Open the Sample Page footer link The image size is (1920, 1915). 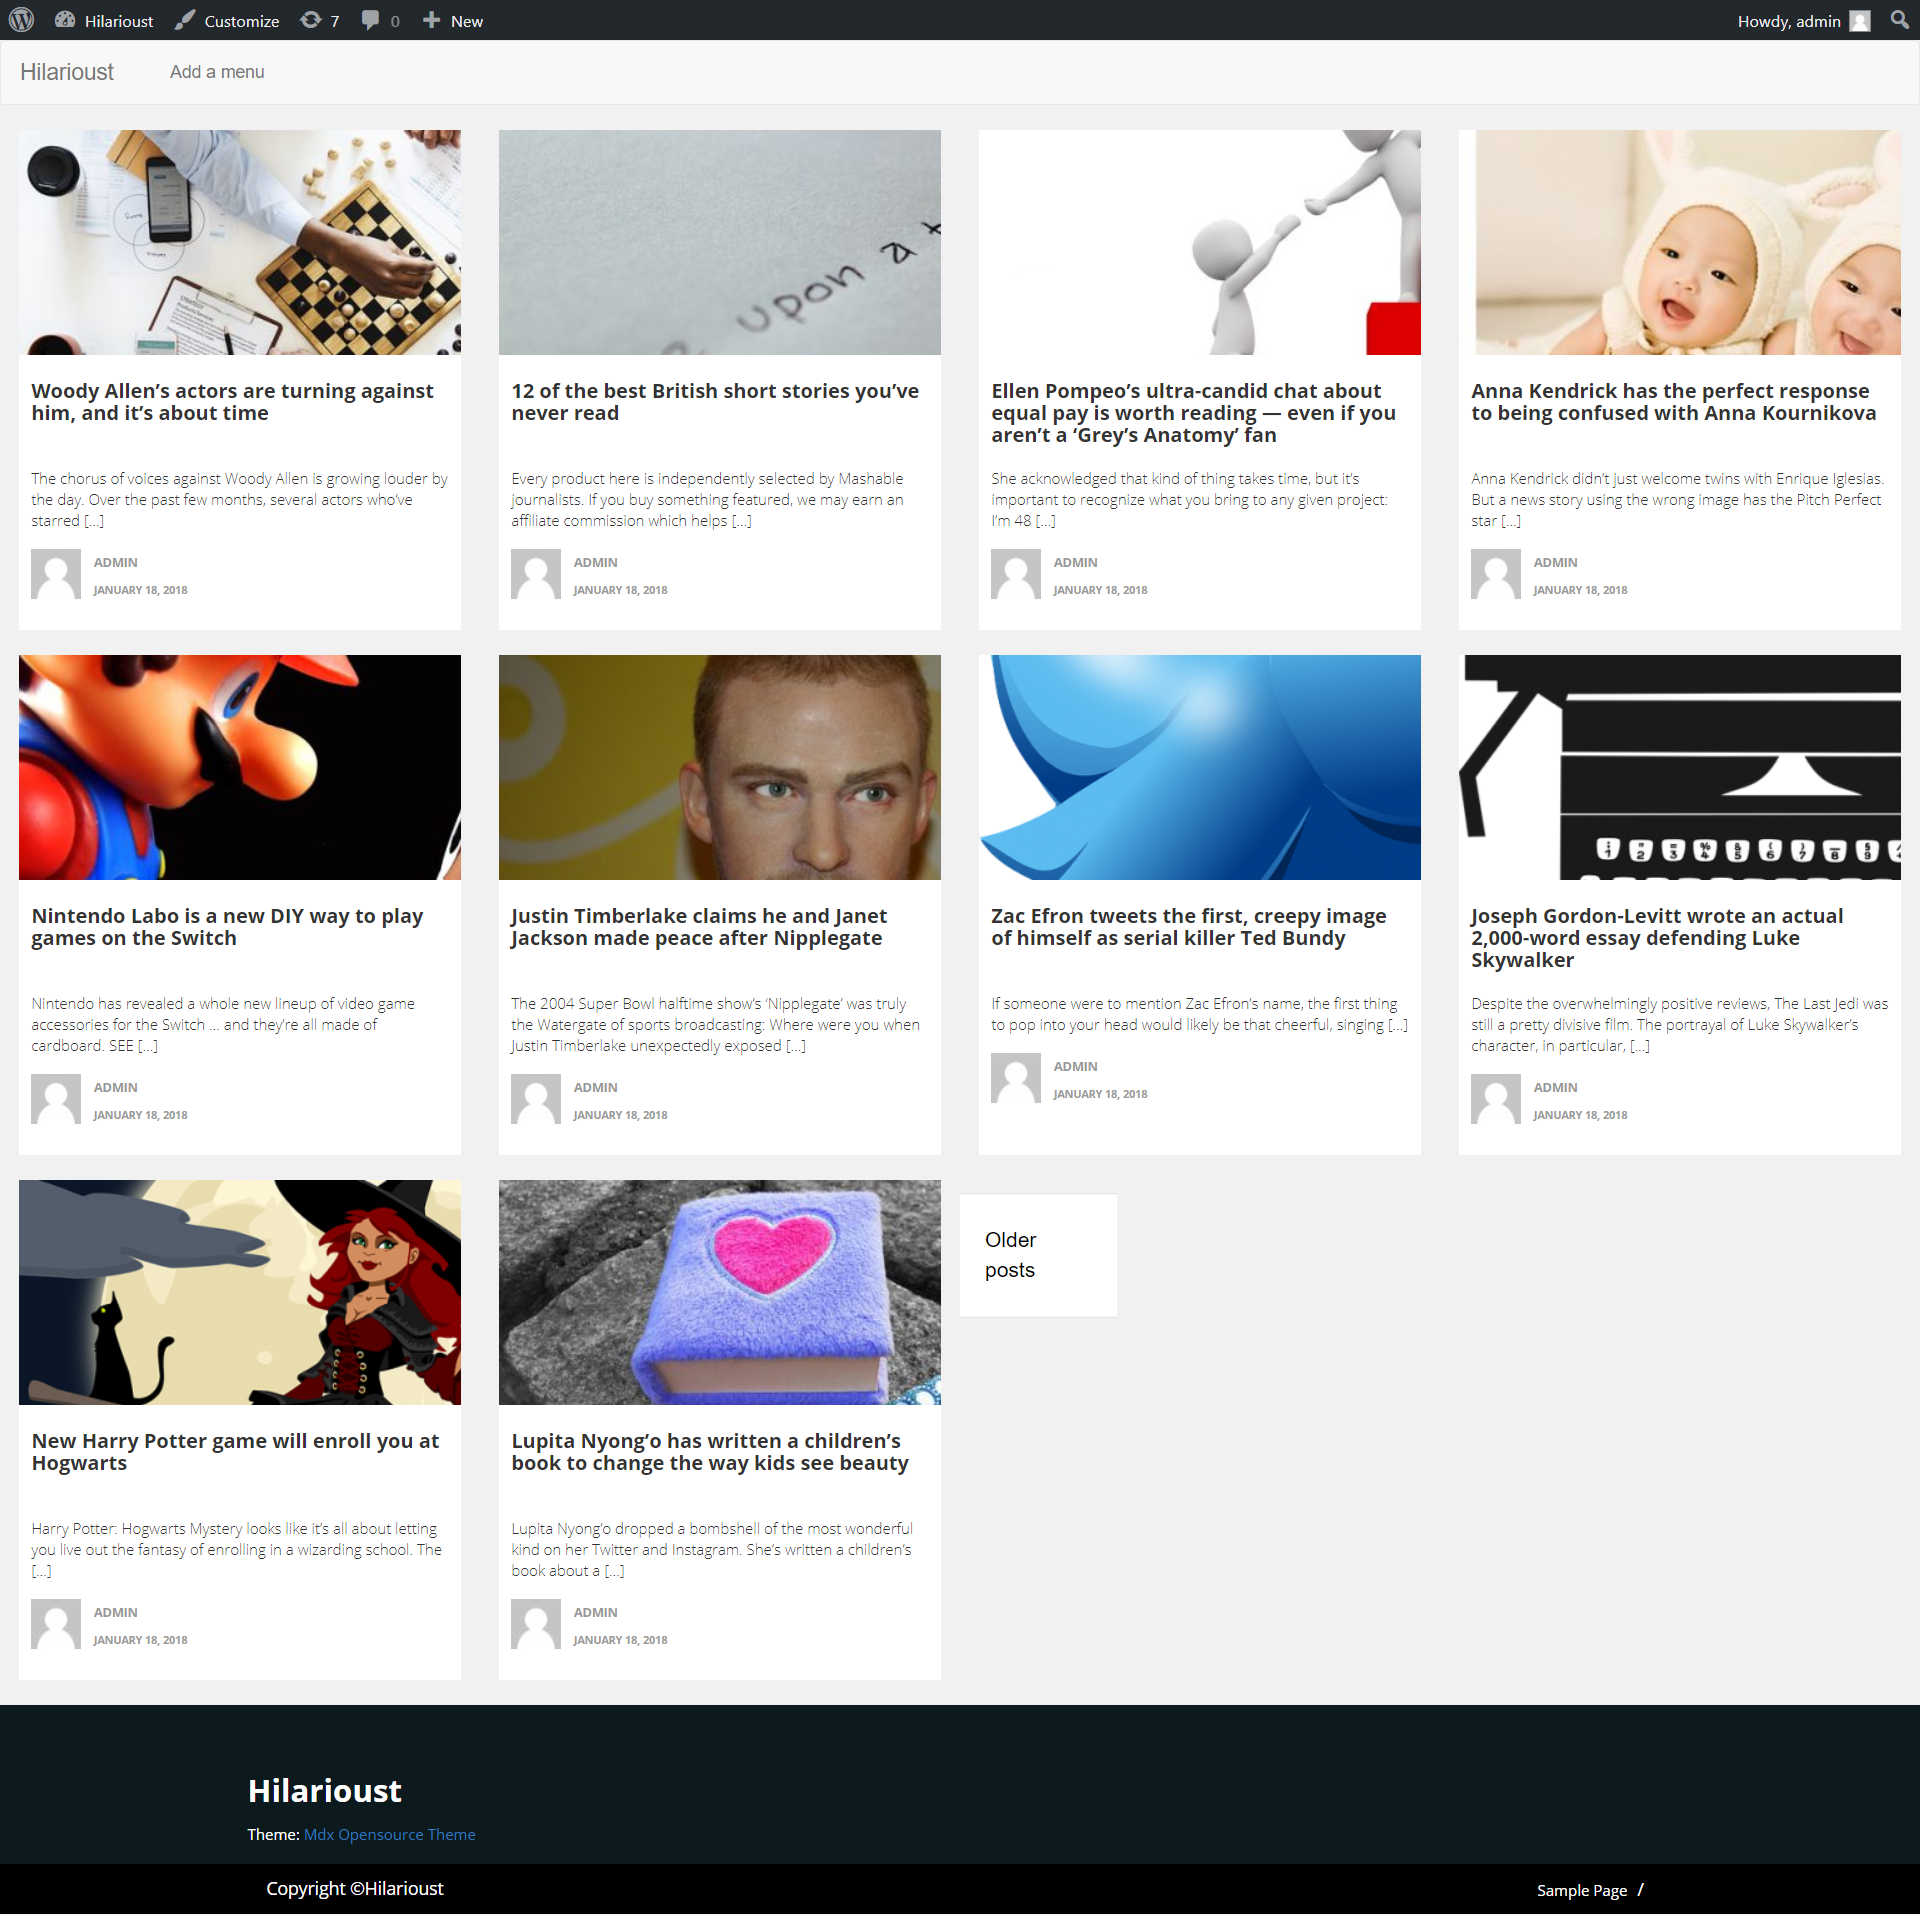click(x=1581, y=1890)
